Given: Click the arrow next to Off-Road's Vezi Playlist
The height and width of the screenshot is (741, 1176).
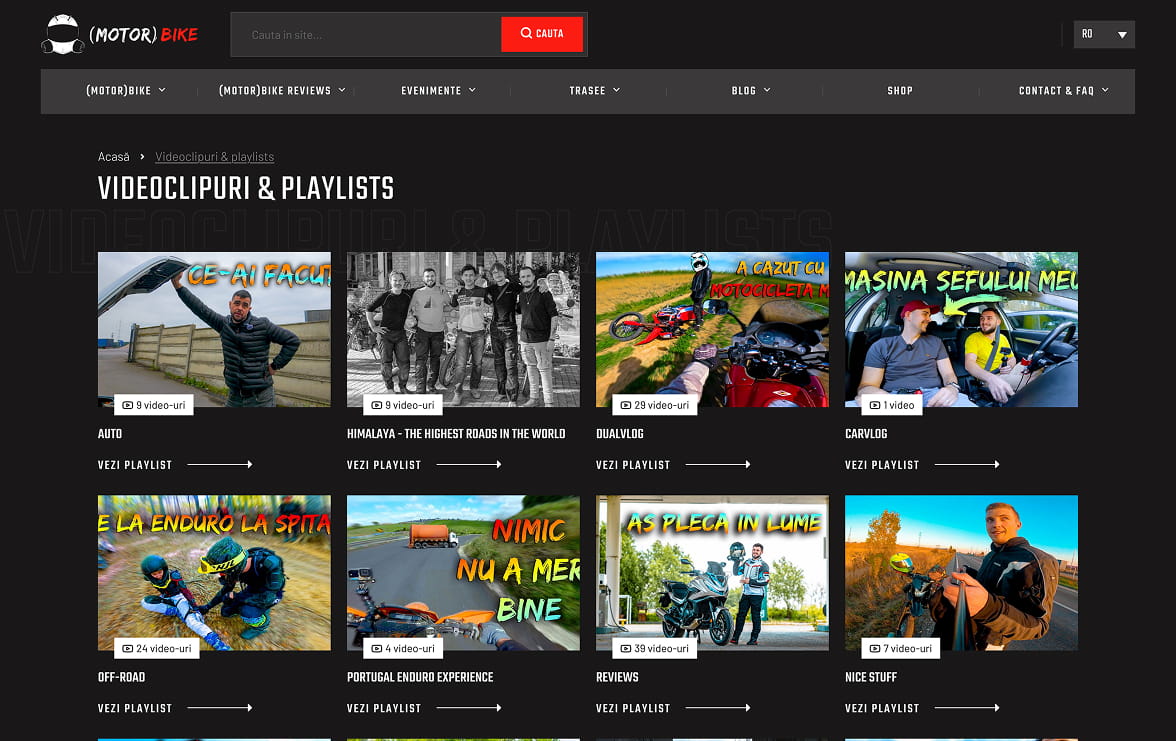Looking at the screenshot, I should [x=220, y=708].
